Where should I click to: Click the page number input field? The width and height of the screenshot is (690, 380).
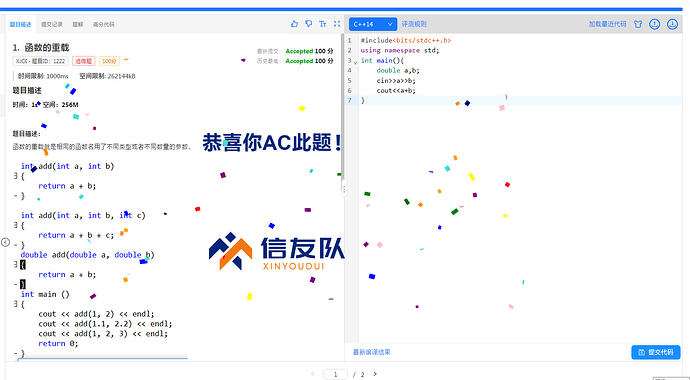335,374
